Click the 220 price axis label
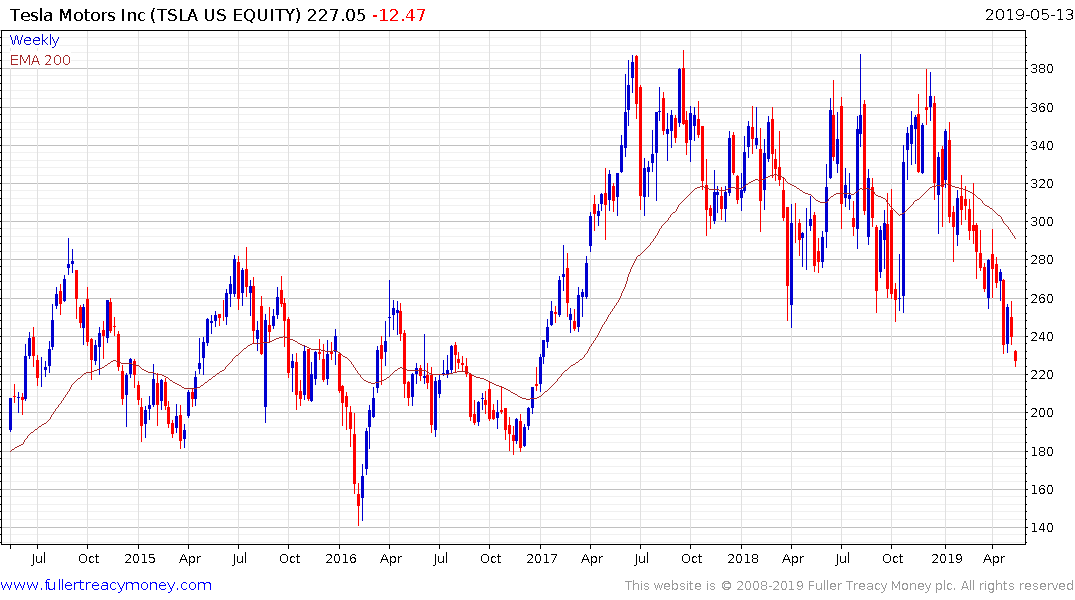 (1042, 374)
